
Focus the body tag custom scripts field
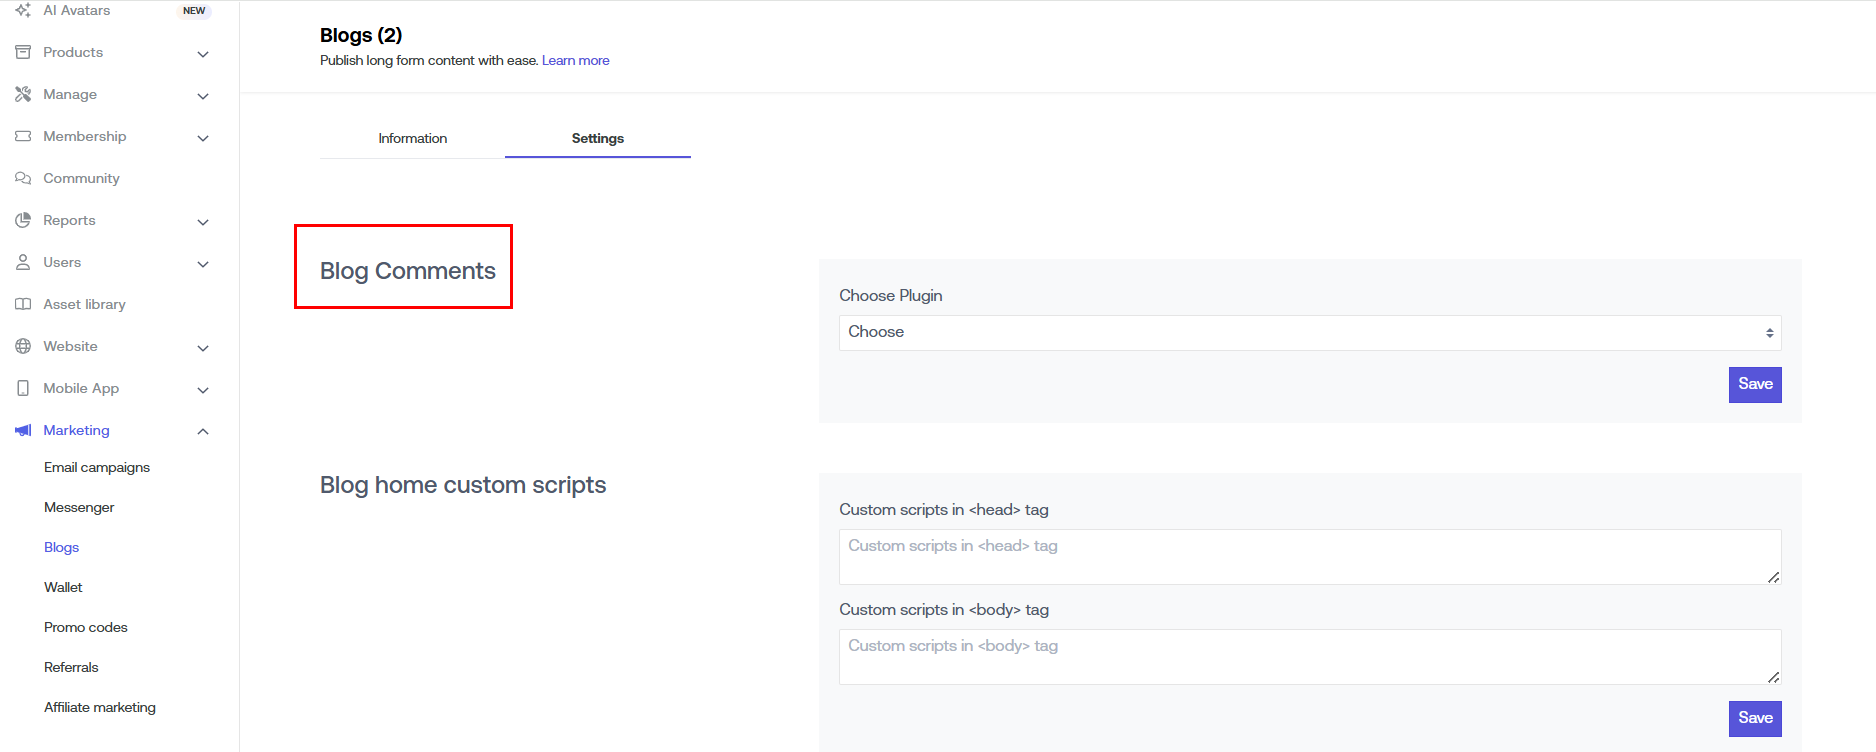point(1309,656)
